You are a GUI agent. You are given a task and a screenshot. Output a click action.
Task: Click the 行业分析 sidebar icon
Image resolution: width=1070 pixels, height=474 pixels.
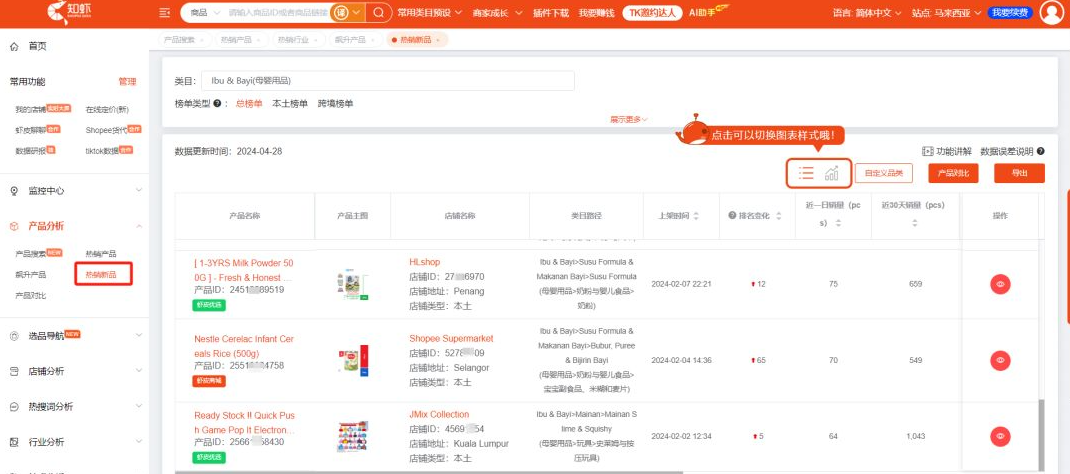tap(14, 442)
